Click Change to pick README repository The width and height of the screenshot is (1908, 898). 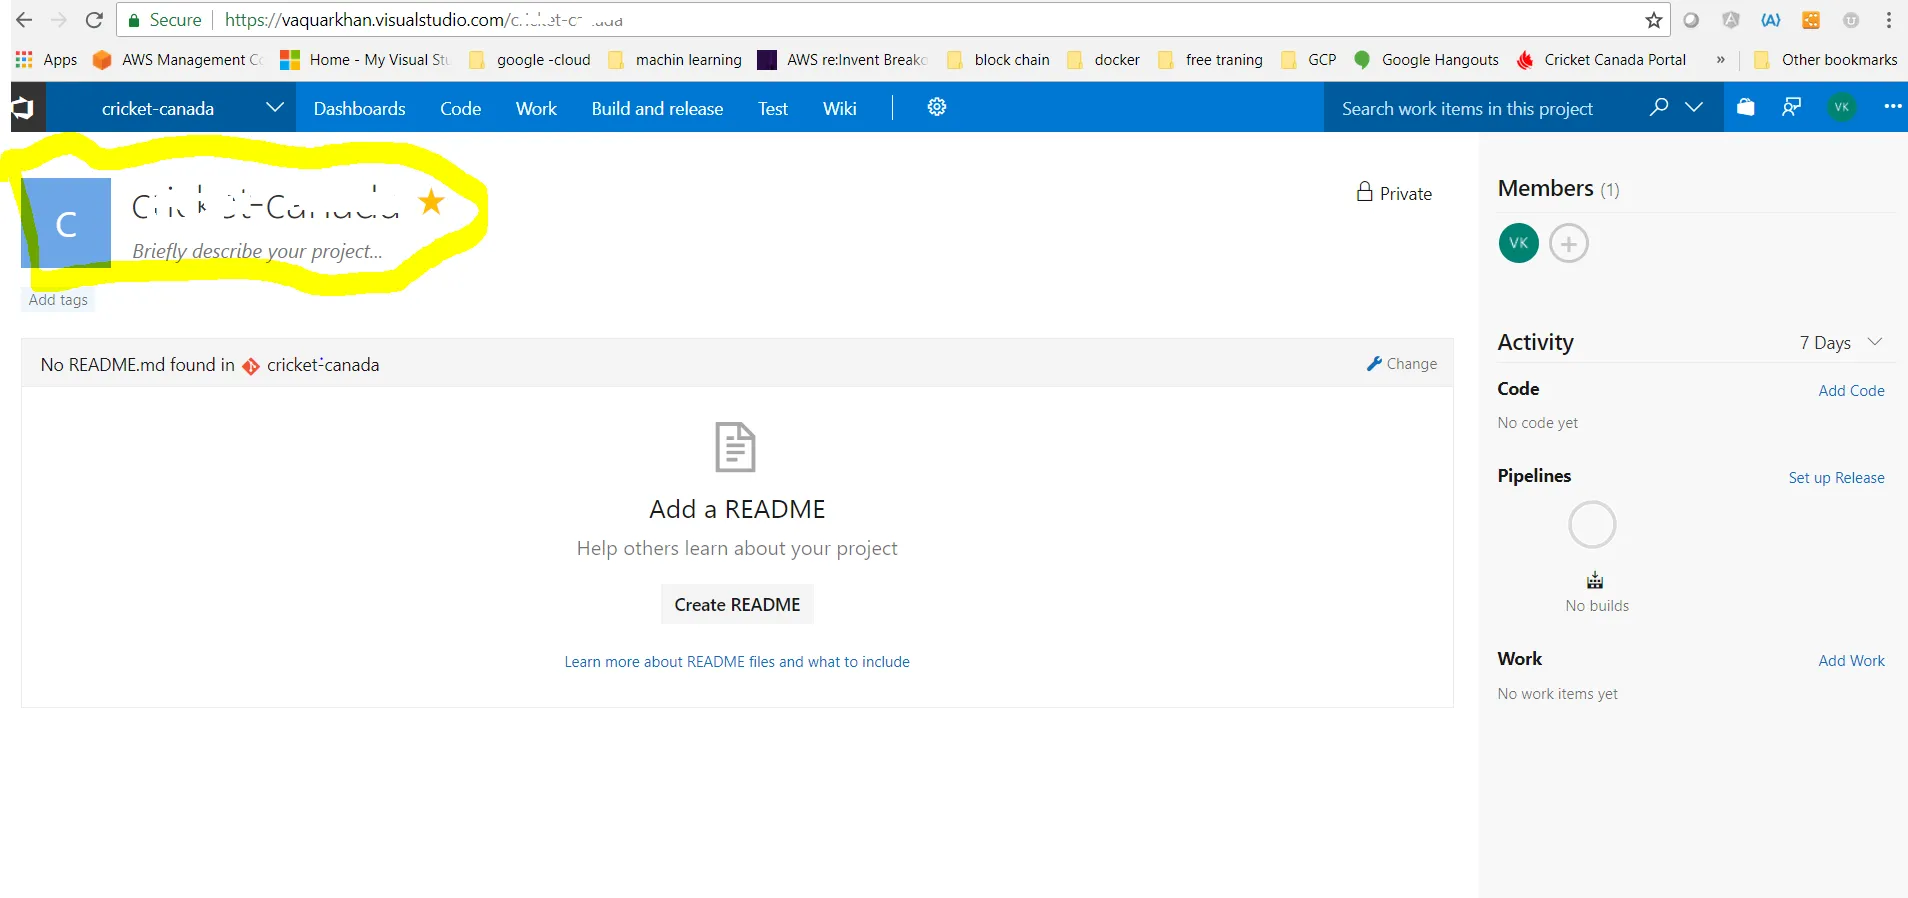[x=1402, y=364]
